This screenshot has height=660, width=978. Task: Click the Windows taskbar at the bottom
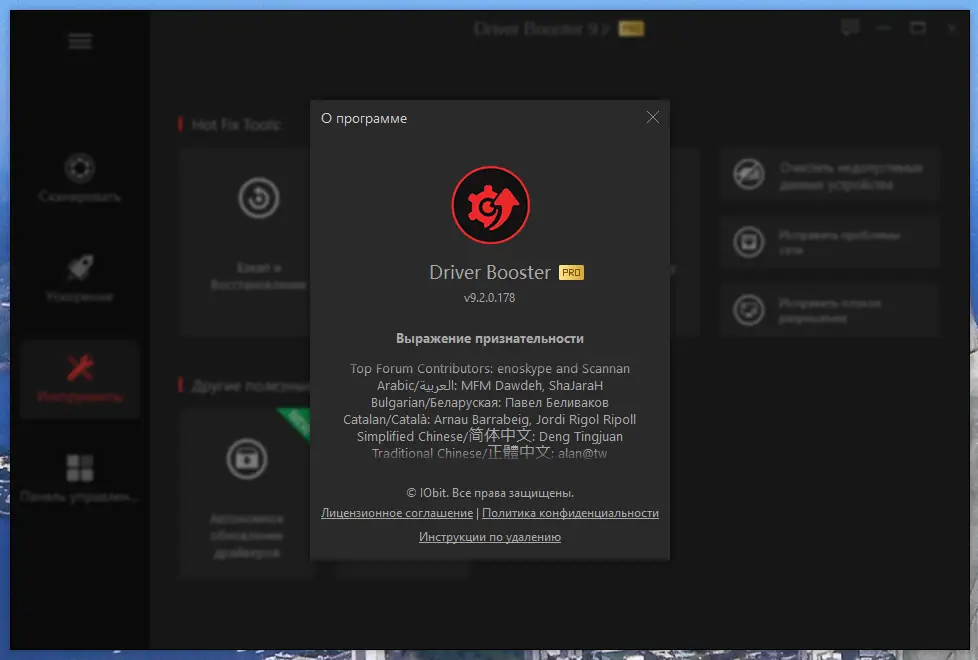point(489,653)
